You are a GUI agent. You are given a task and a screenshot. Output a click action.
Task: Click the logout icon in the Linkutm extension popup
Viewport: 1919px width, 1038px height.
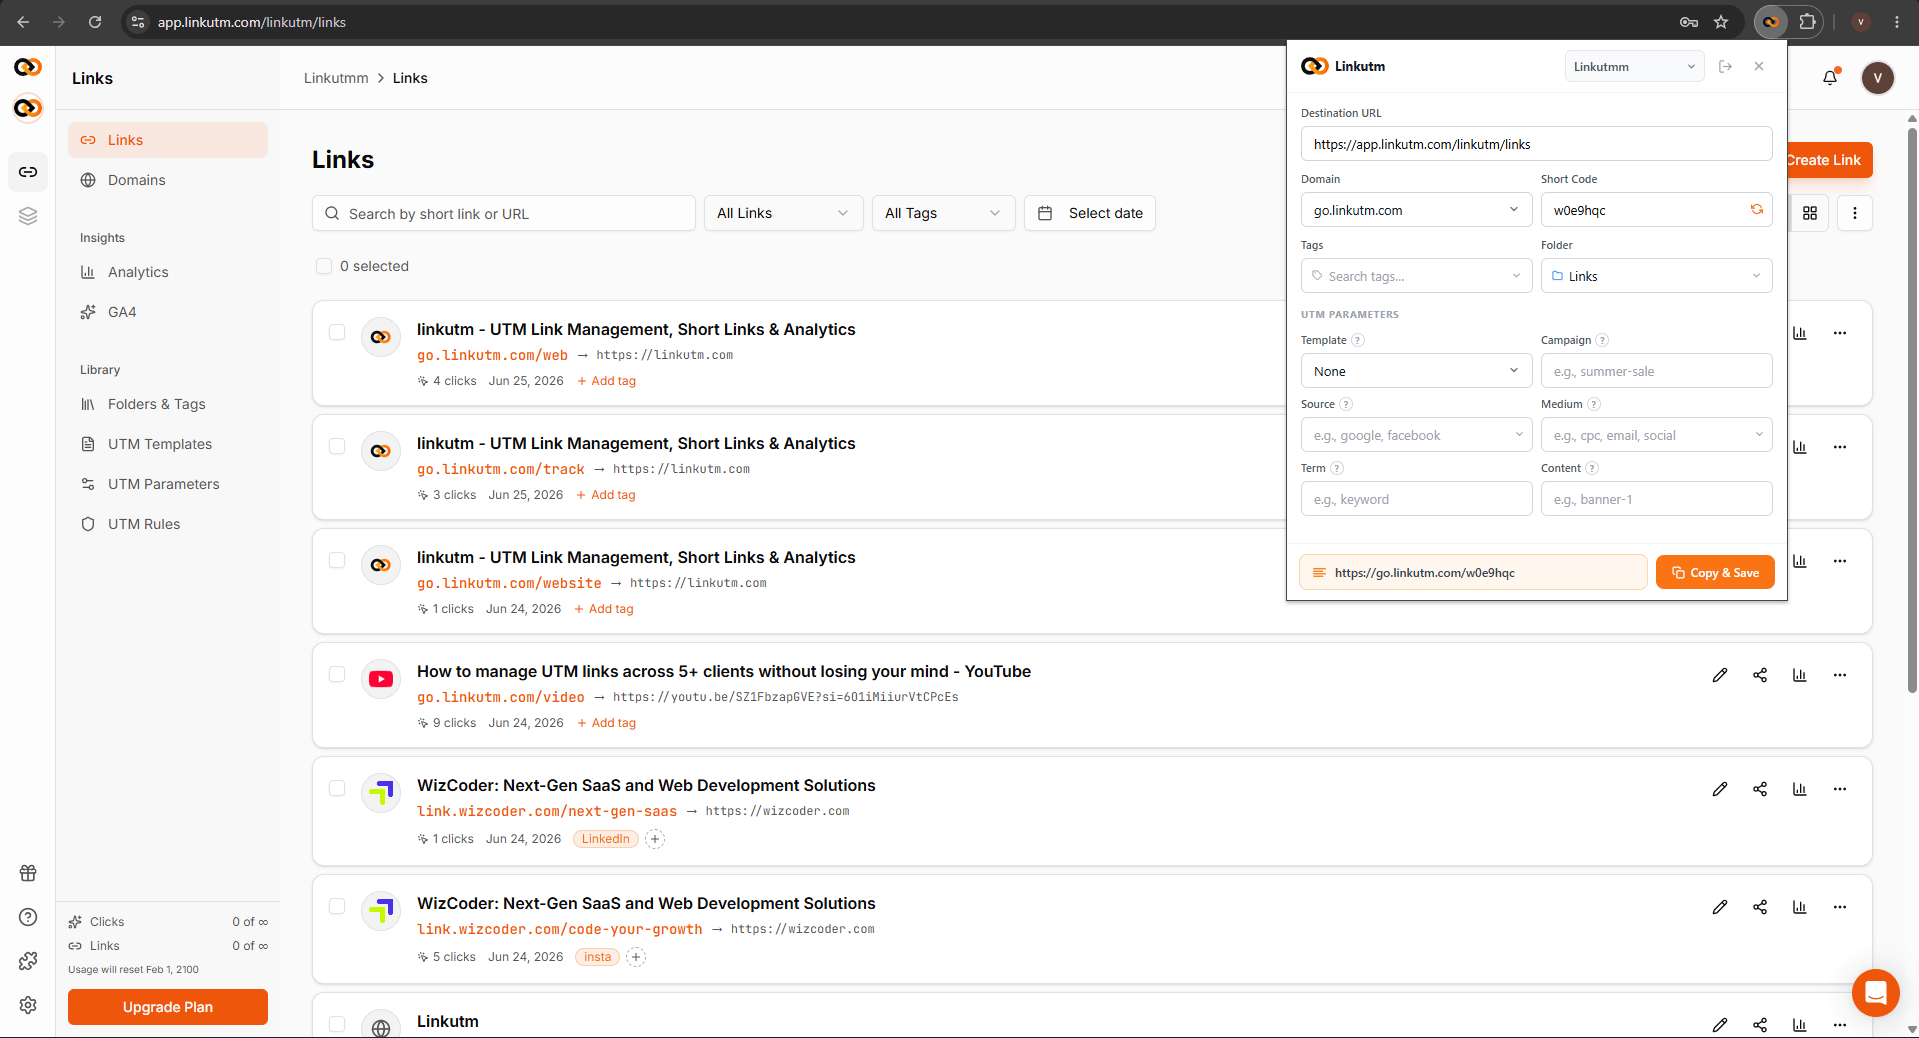pyautogui.click(x=1725, y=66)
